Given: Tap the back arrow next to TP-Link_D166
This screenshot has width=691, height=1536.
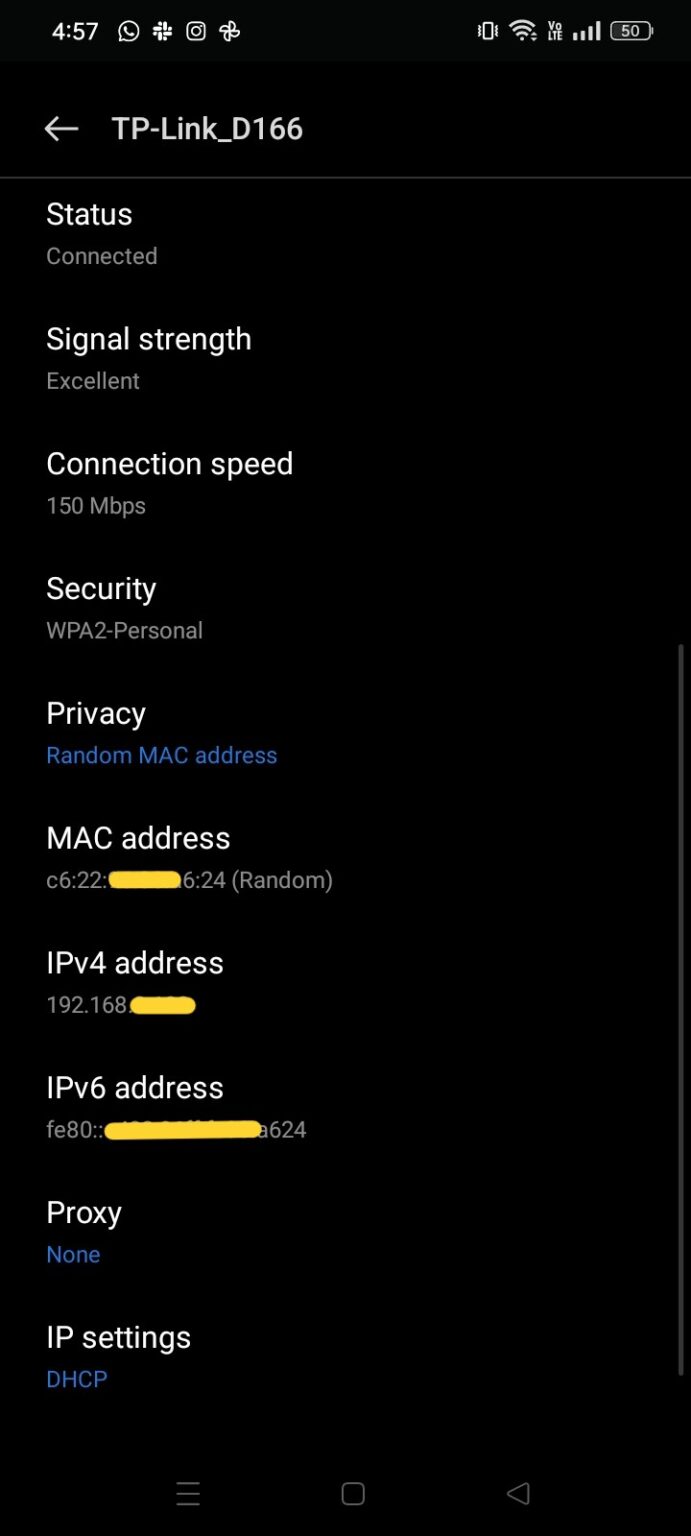Looking at the screenshot, I should click(61, 128).
